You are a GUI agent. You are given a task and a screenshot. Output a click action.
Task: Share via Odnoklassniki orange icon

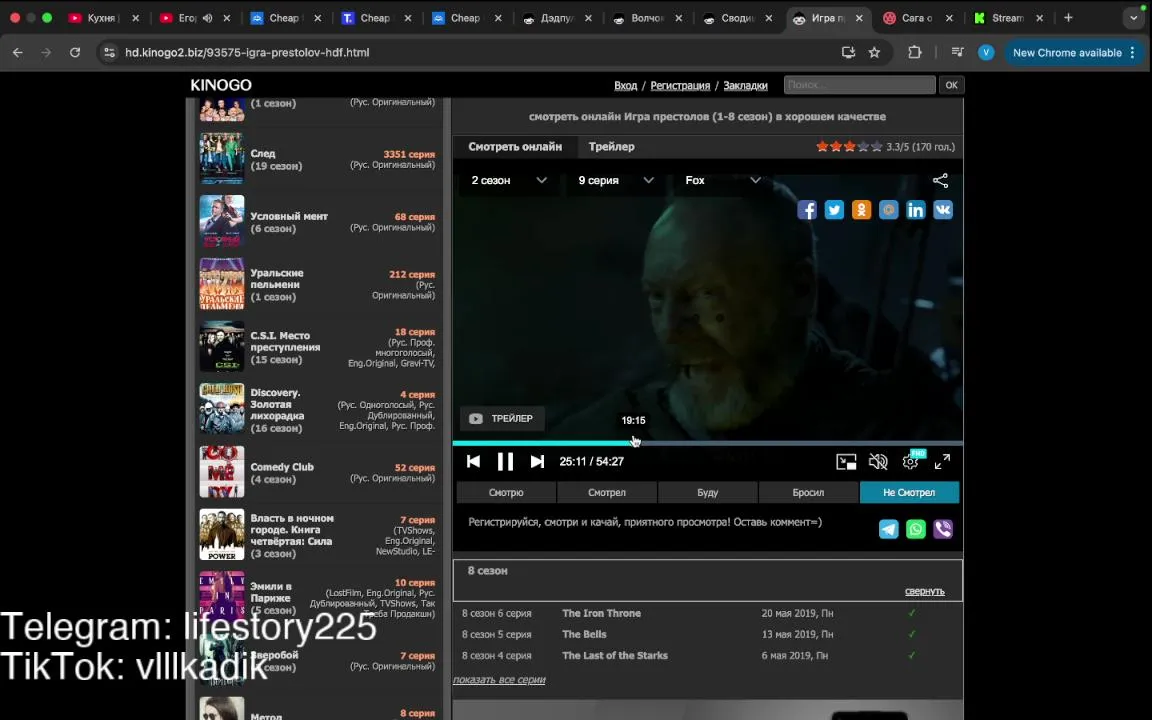pos(861,210)
